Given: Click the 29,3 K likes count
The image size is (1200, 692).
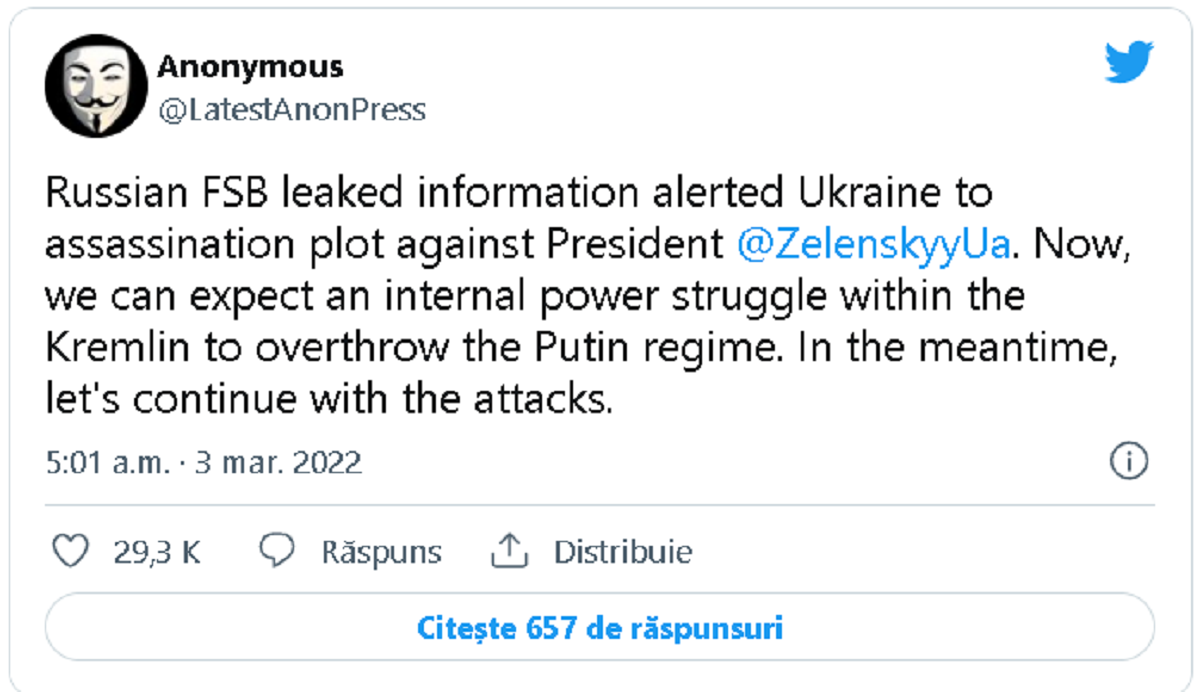Looking at the screenshot, I should tap(156, 552).
